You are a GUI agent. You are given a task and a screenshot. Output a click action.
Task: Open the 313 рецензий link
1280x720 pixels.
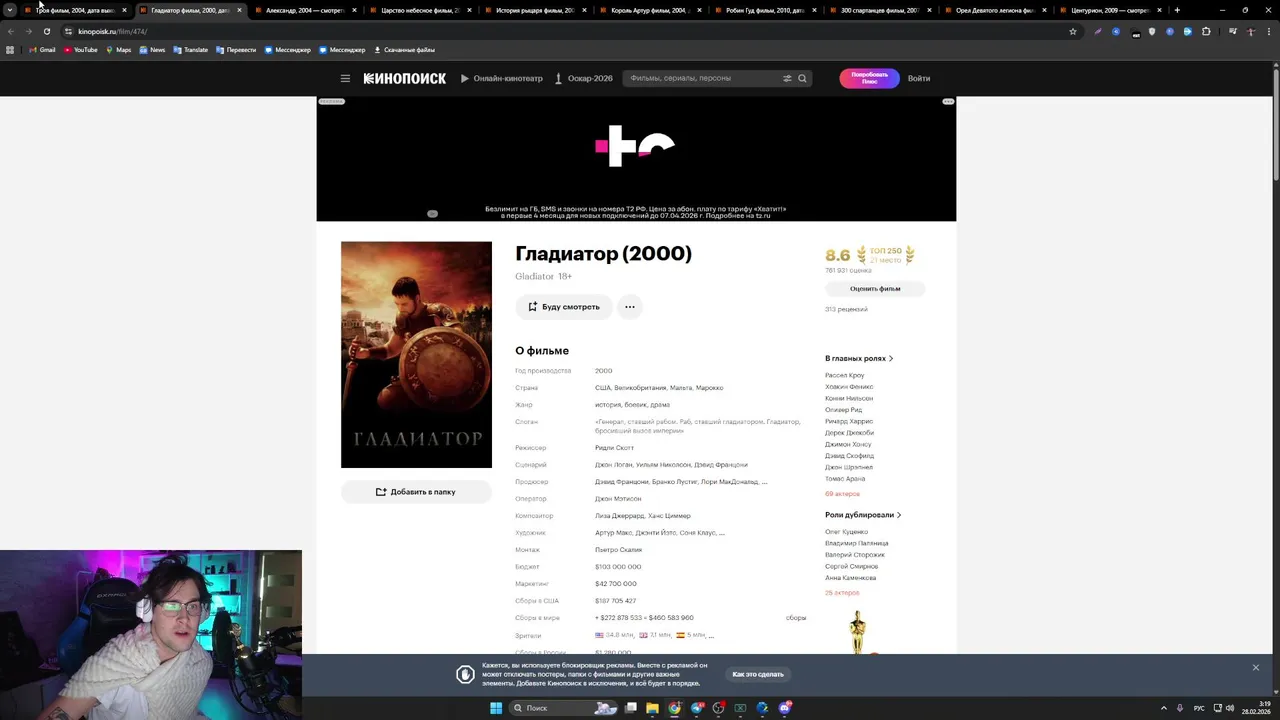coord(846,309)
